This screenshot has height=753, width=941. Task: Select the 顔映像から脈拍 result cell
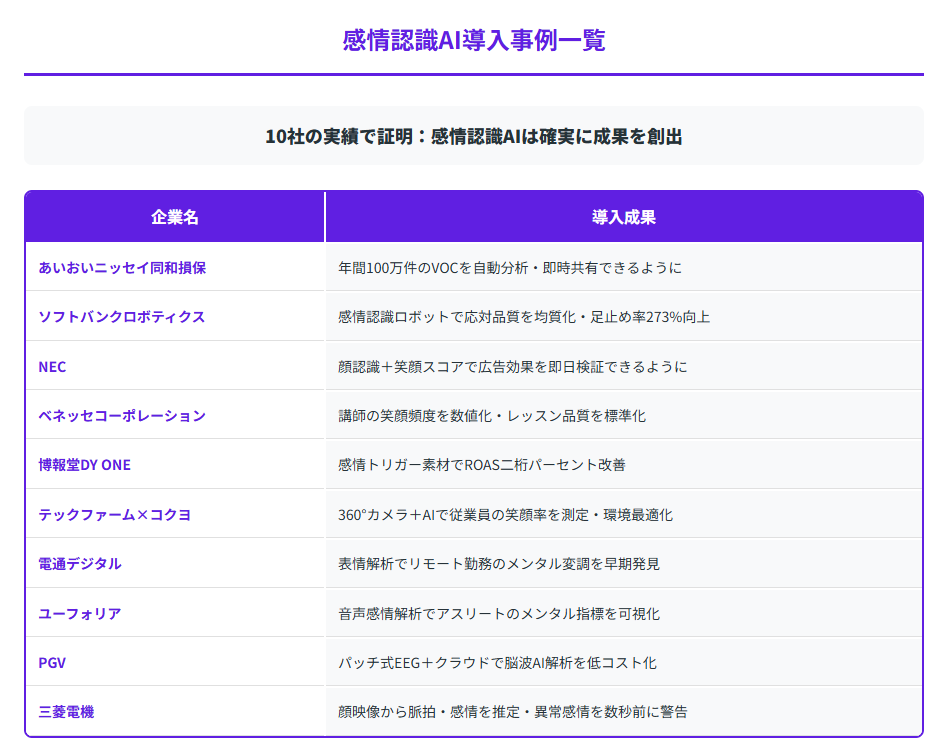click(512, 712)
